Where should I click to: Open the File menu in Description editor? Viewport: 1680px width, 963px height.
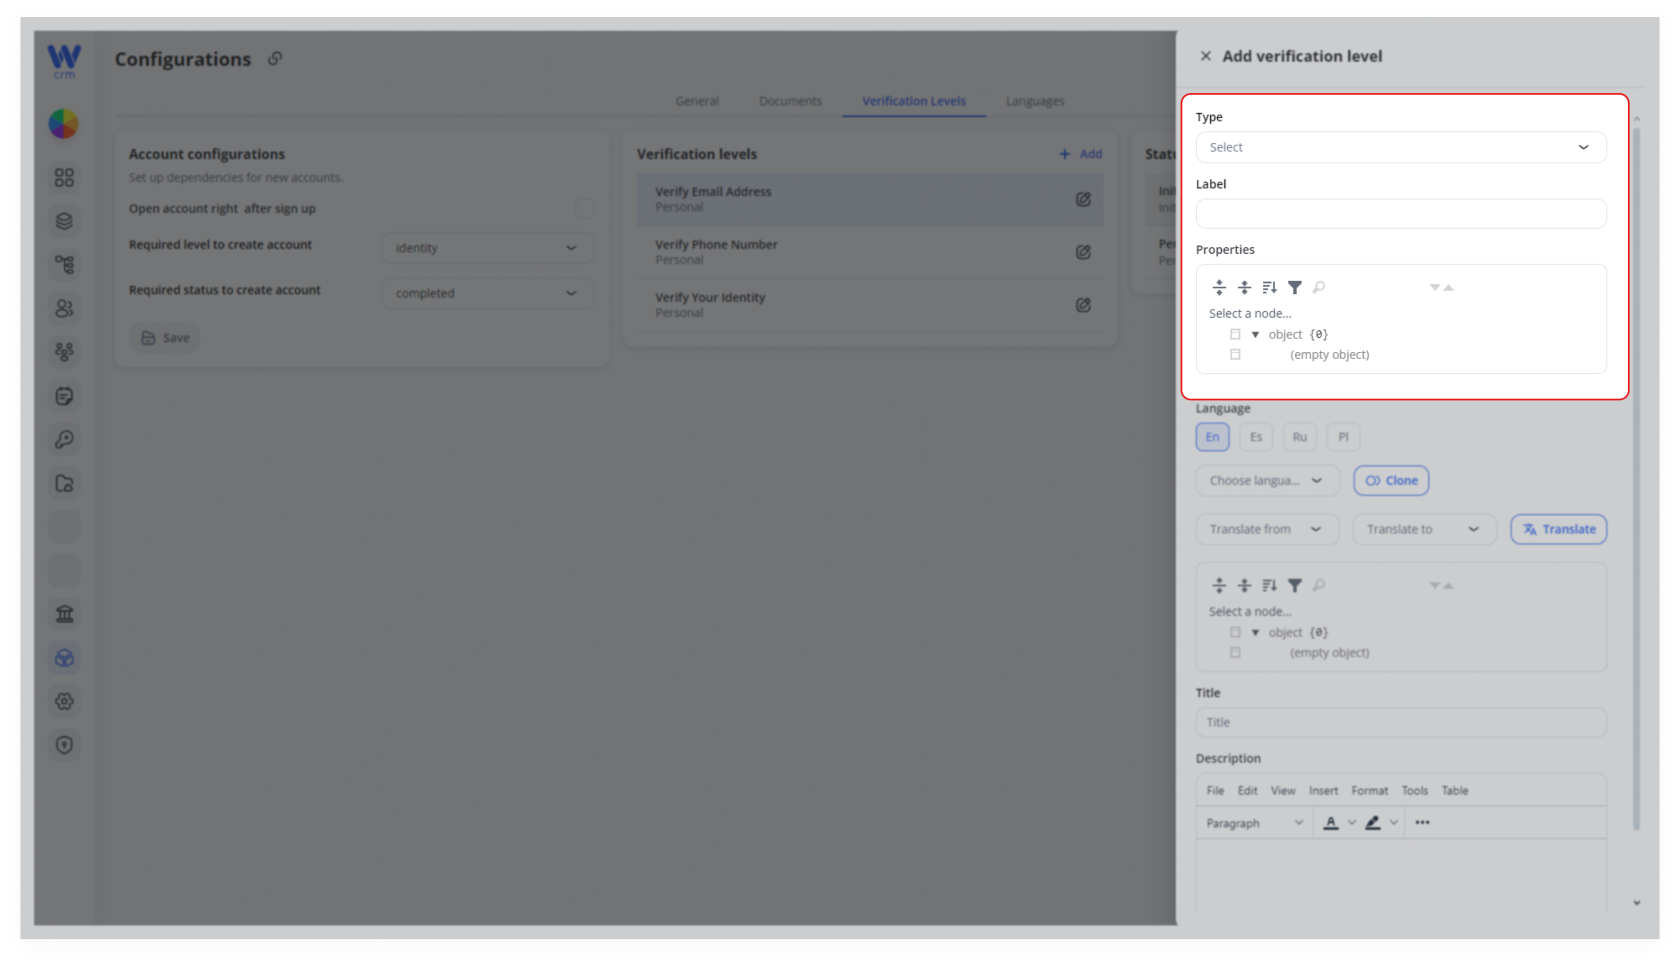(1215, 790)
